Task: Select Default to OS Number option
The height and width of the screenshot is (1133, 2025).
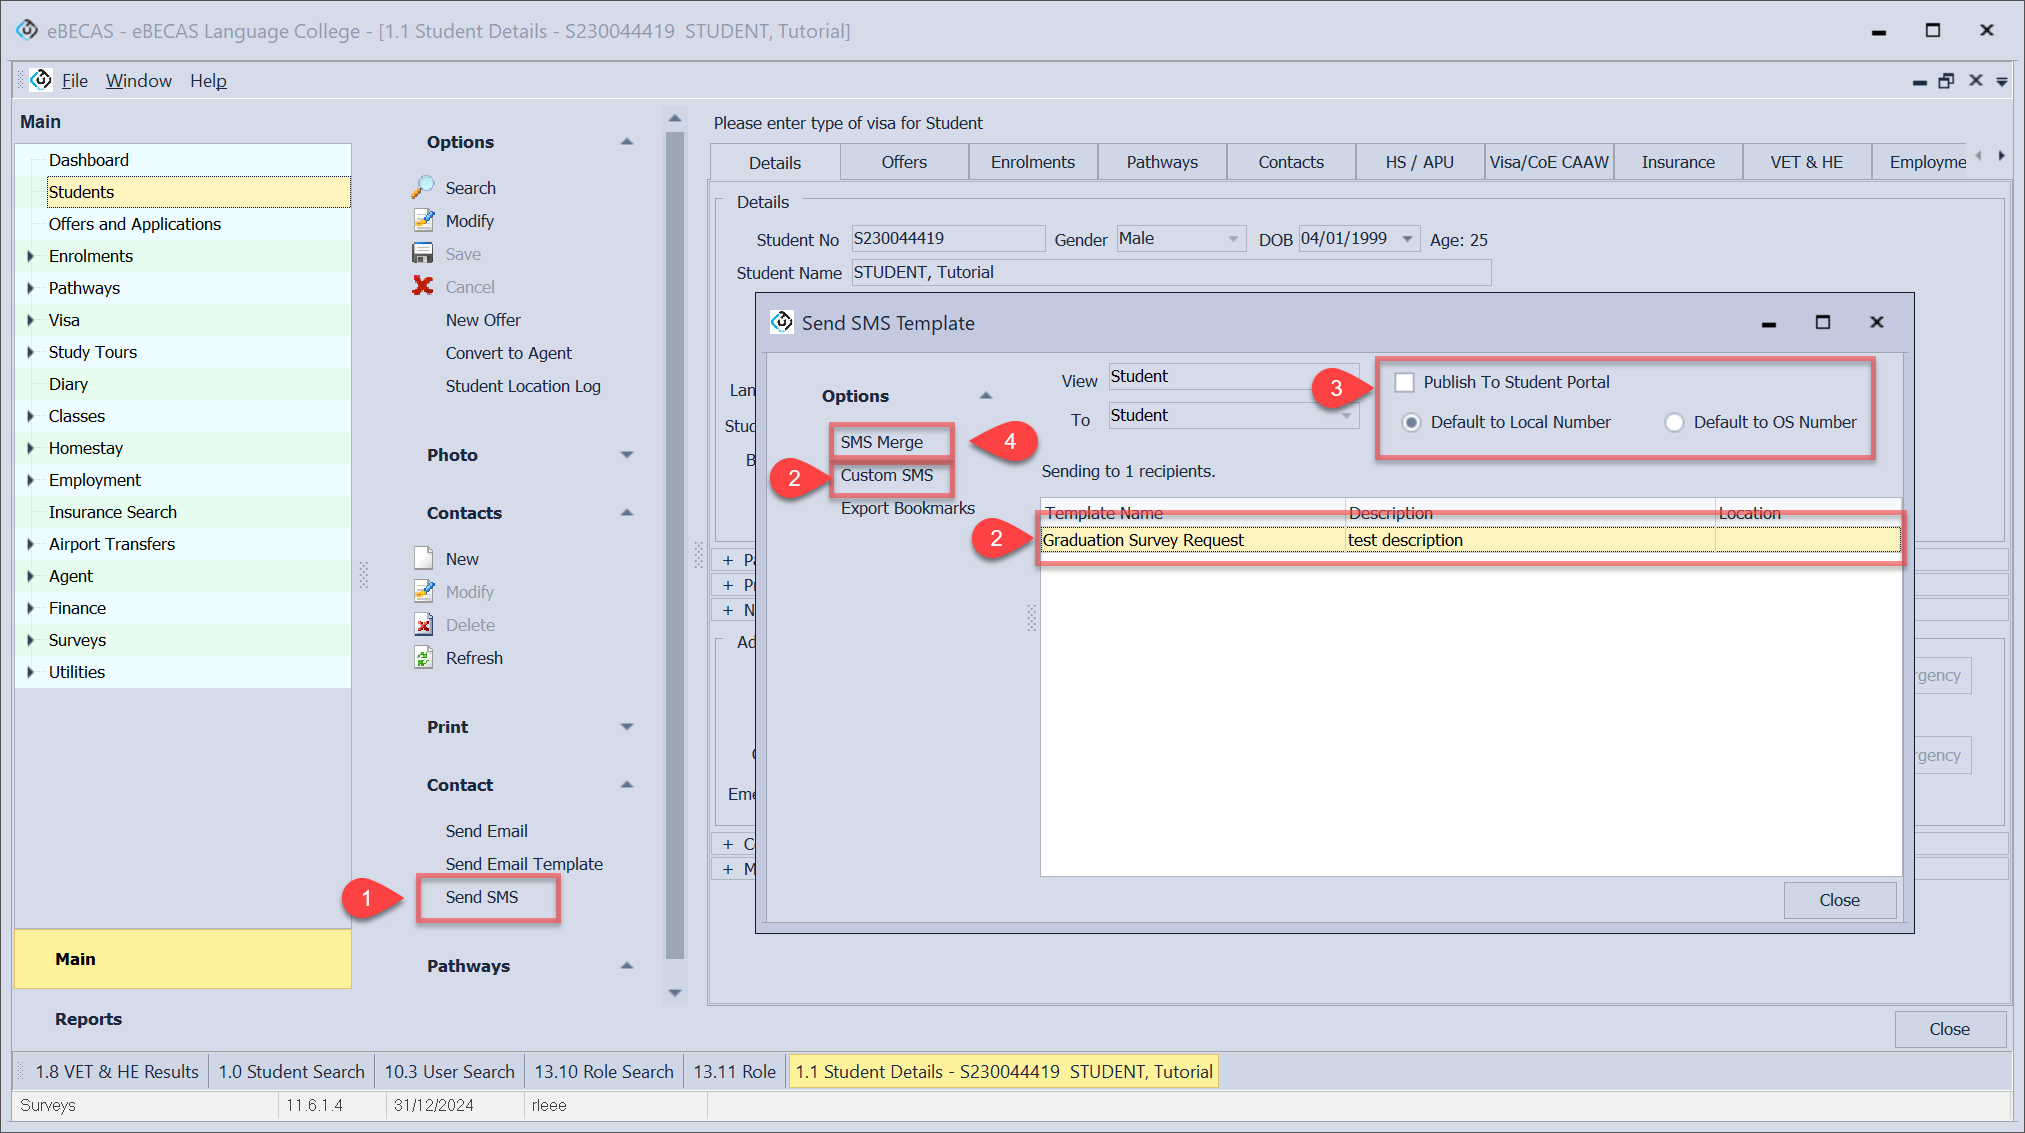Action: click(1674, 422)
